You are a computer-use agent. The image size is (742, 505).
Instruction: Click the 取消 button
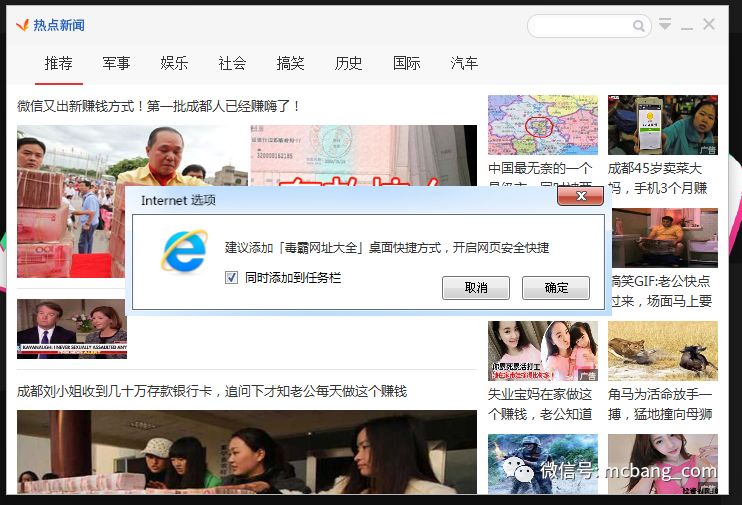(x=476, y=288)
